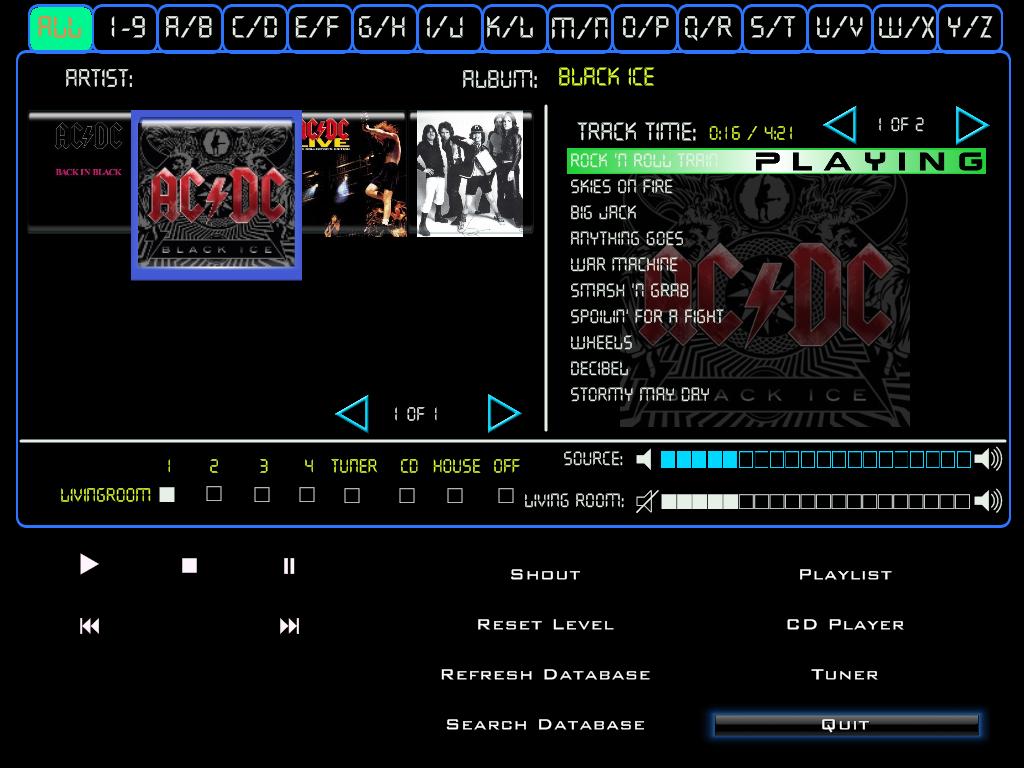1024x768 pixels.
Task: Skip back to the previous track
Action: coord(89,626)
